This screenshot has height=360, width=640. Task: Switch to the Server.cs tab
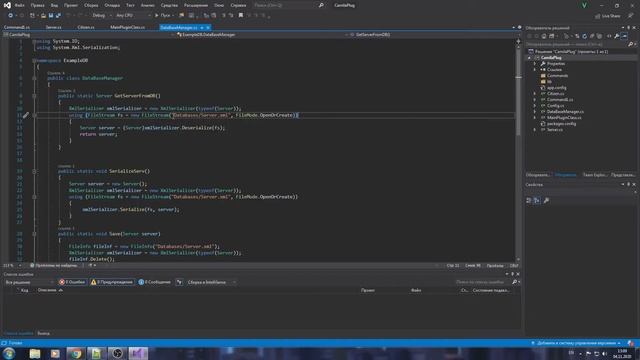pyautogui.click(x=53, y=27)
